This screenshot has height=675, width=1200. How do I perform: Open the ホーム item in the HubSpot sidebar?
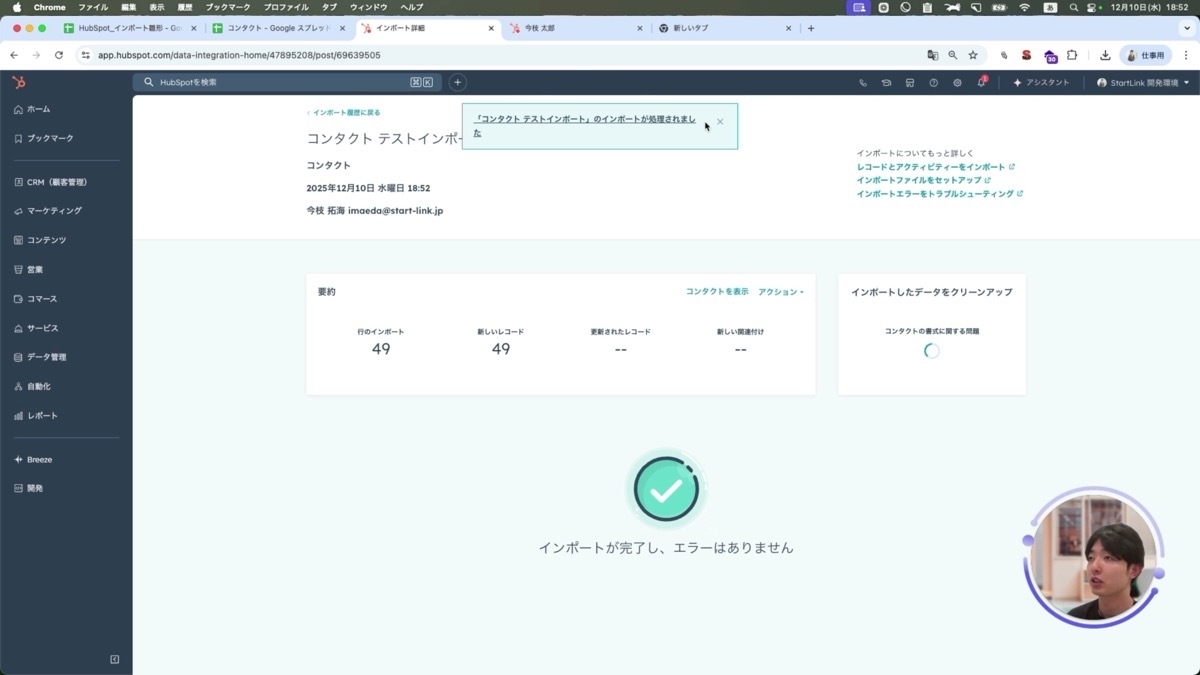pos(40,111)
